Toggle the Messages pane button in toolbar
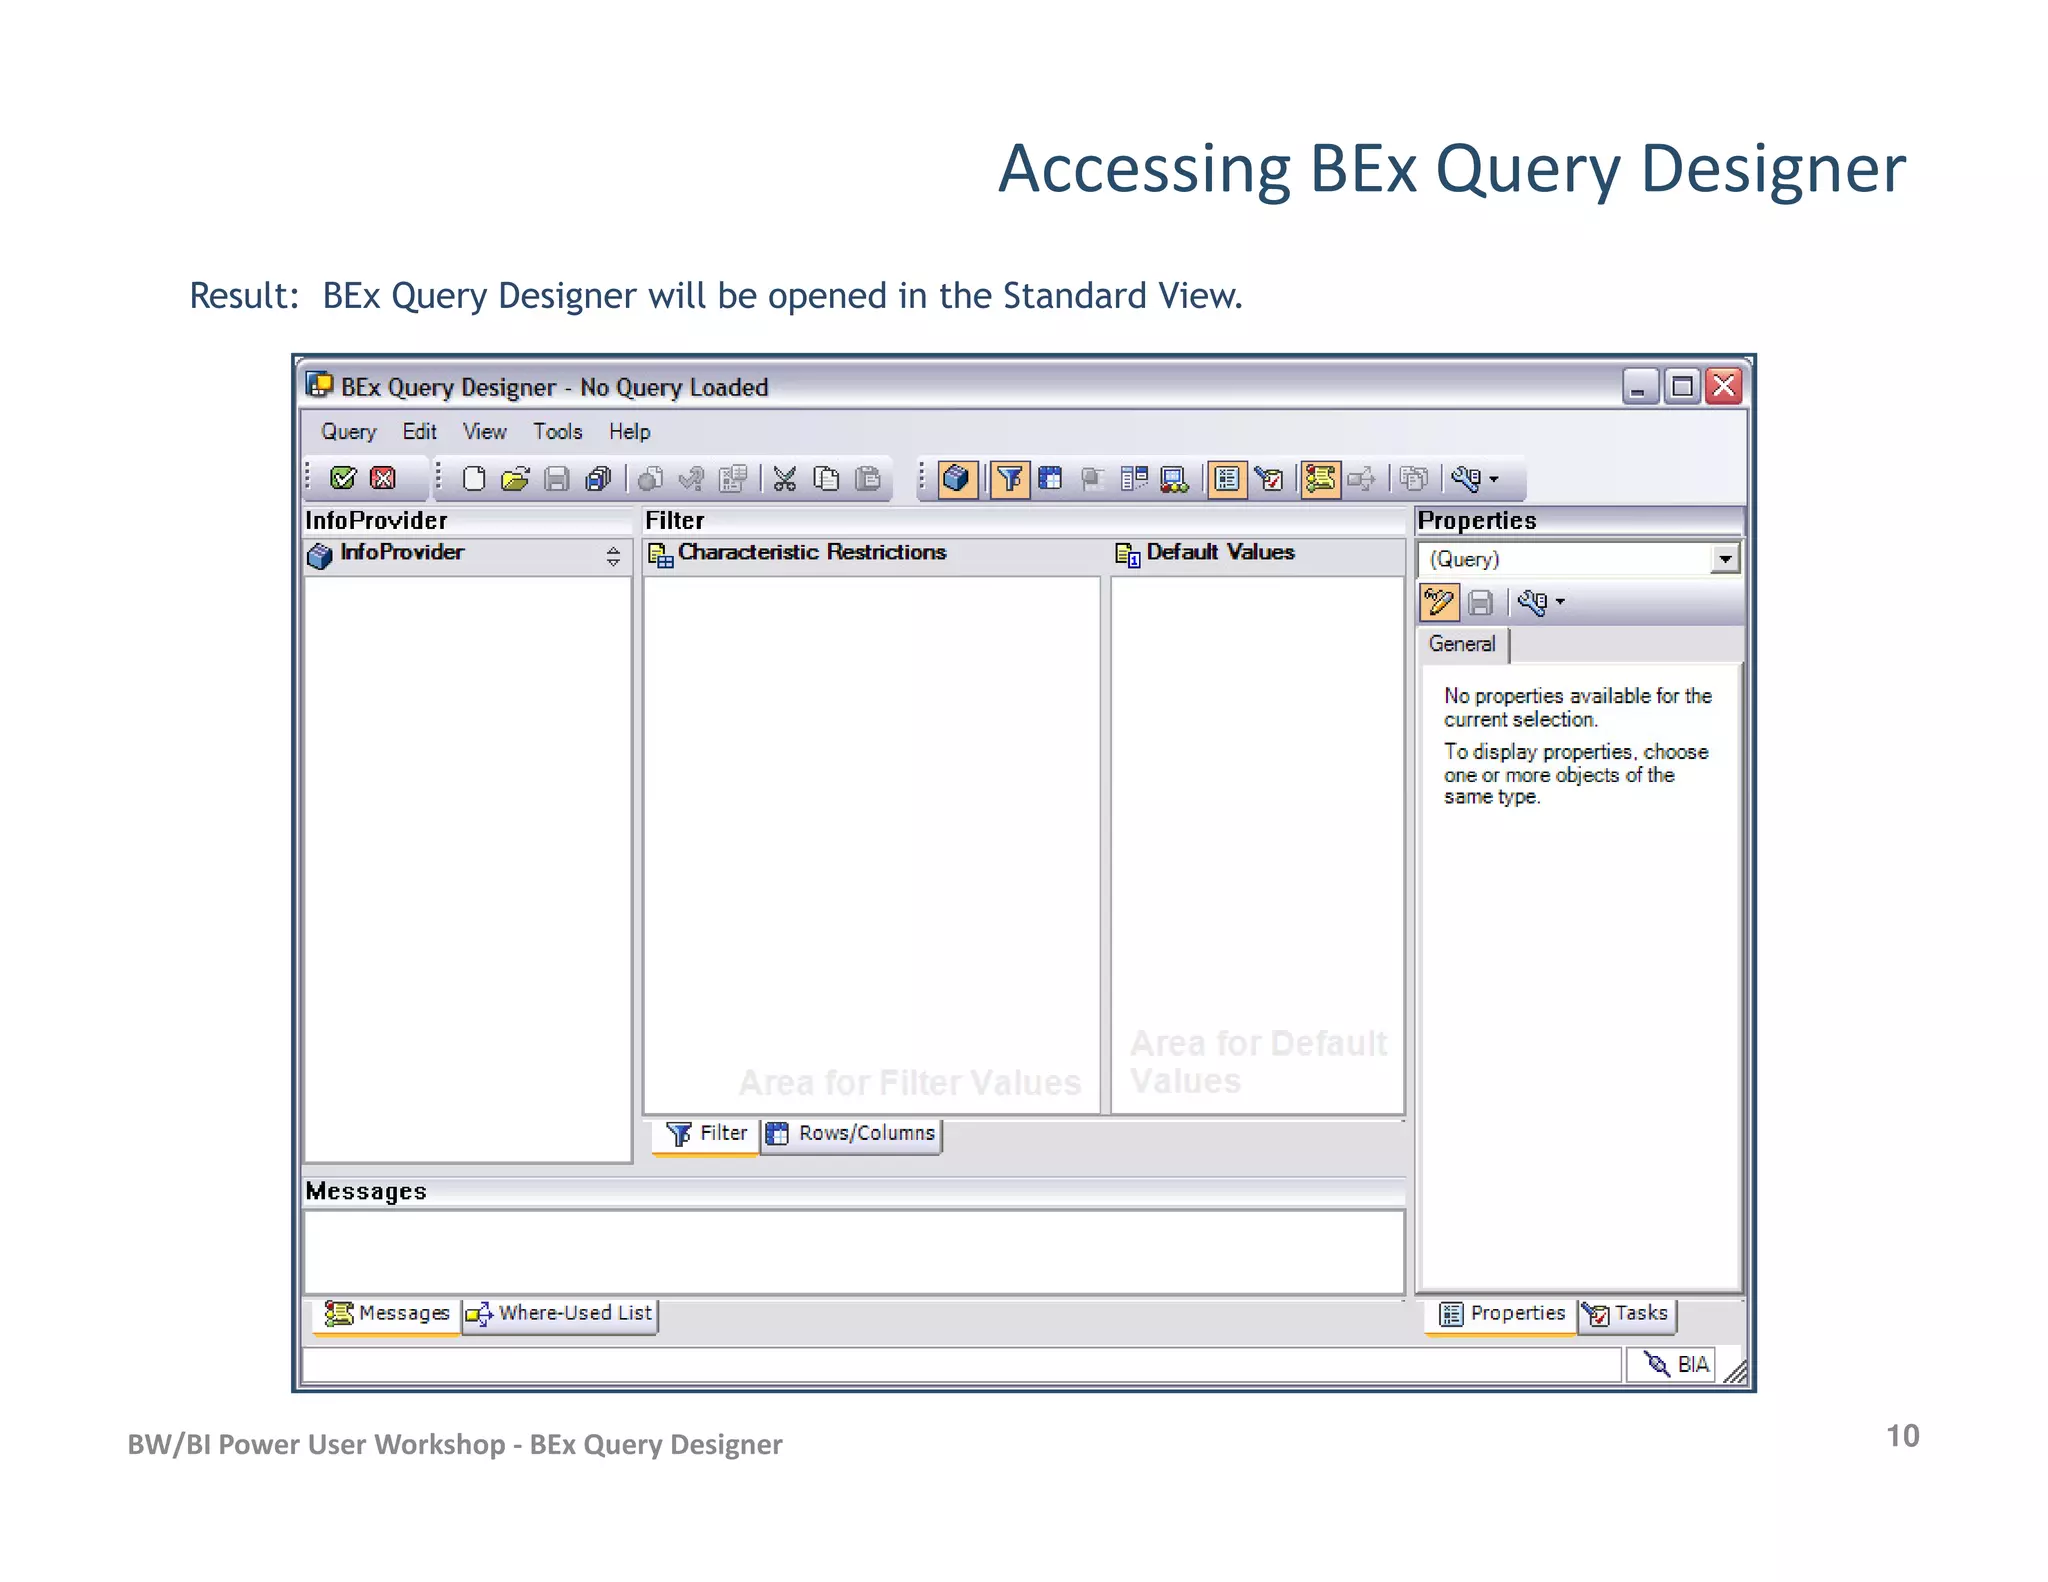This screenshot has width=2048, height=1582. tap(1320, 479)
